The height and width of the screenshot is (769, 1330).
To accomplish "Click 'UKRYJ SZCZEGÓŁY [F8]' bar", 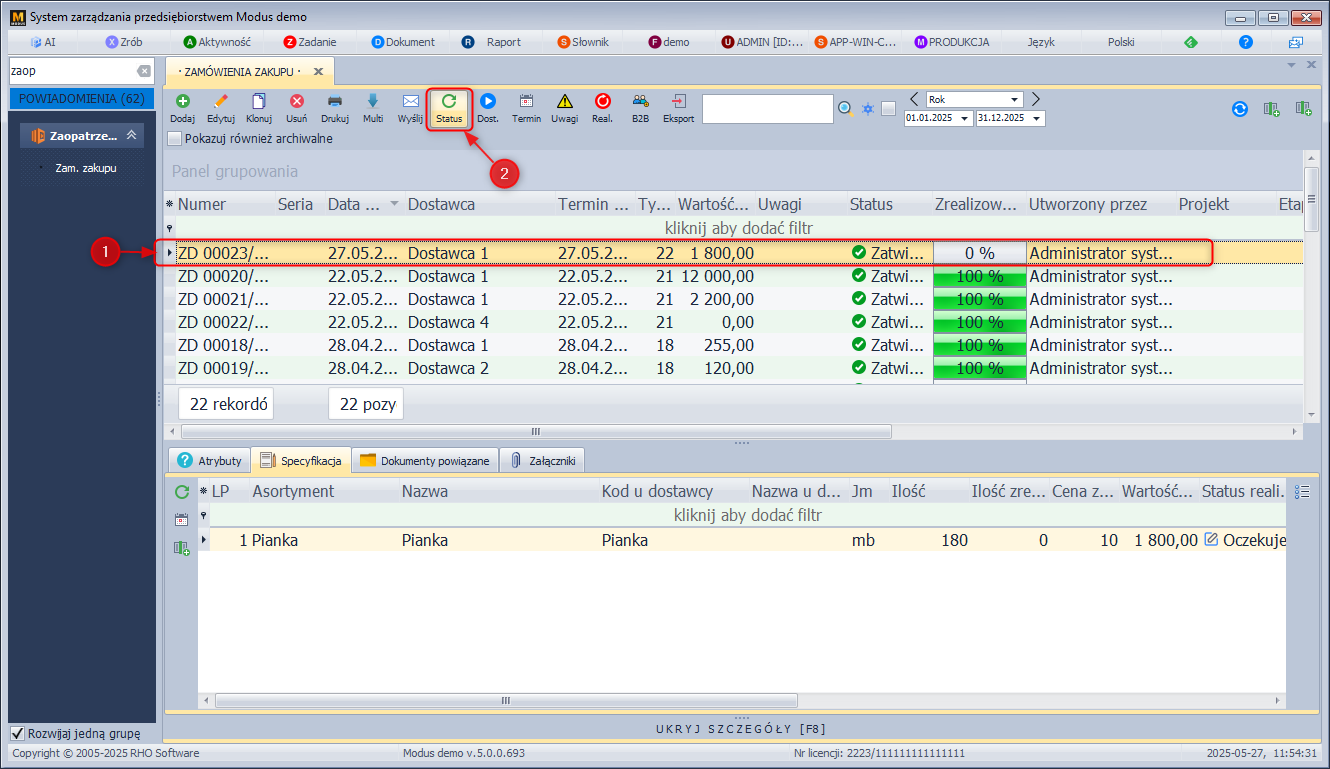I will pos(741,728).
